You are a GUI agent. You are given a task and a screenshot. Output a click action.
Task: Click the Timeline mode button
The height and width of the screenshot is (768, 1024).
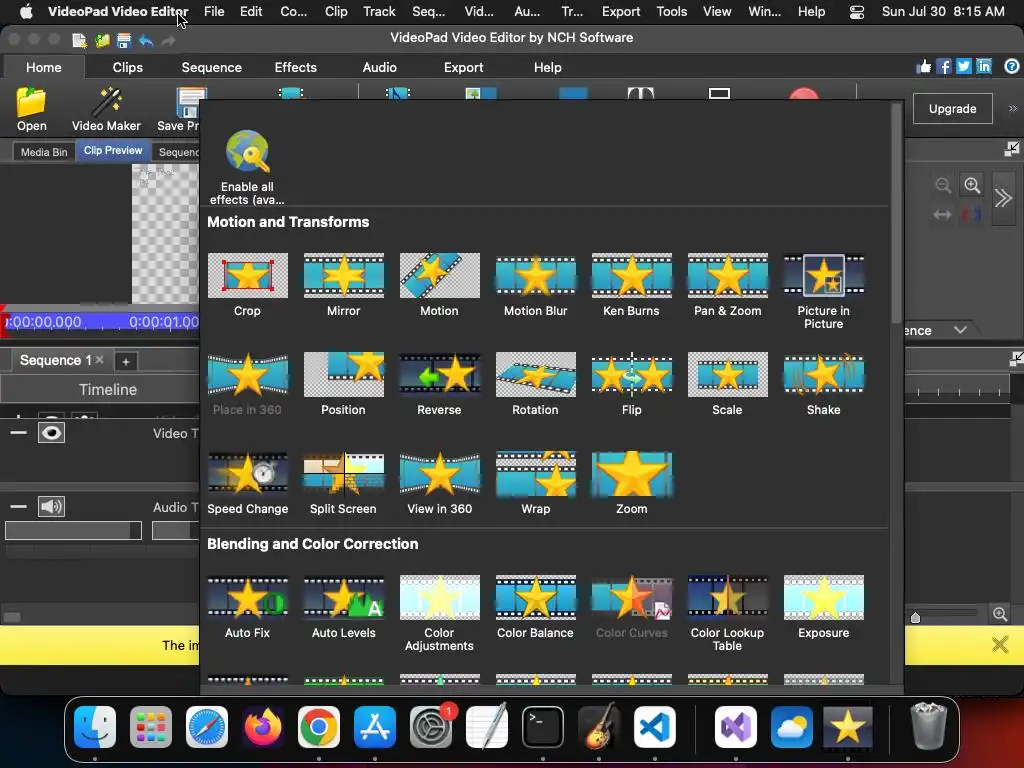pyautogui.click(x=107, y=390)
